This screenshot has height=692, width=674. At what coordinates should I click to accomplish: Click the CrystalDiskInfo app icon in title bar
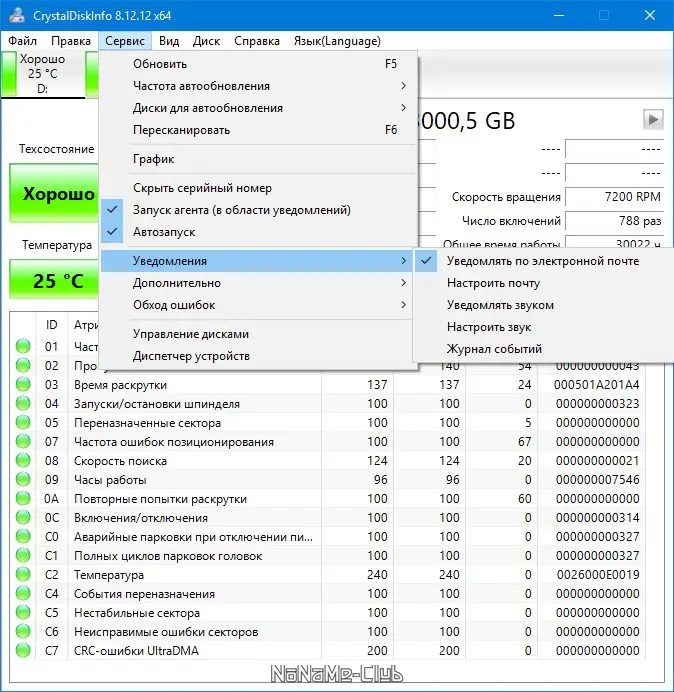click(16, 15)
